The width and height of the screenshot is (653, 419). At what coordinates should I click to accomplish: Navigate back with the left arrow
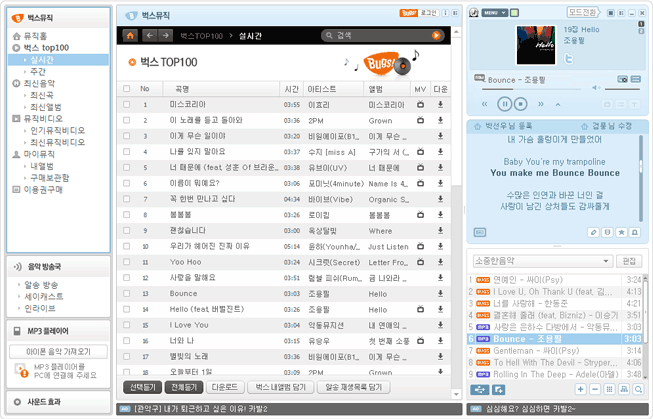point(150,35)
